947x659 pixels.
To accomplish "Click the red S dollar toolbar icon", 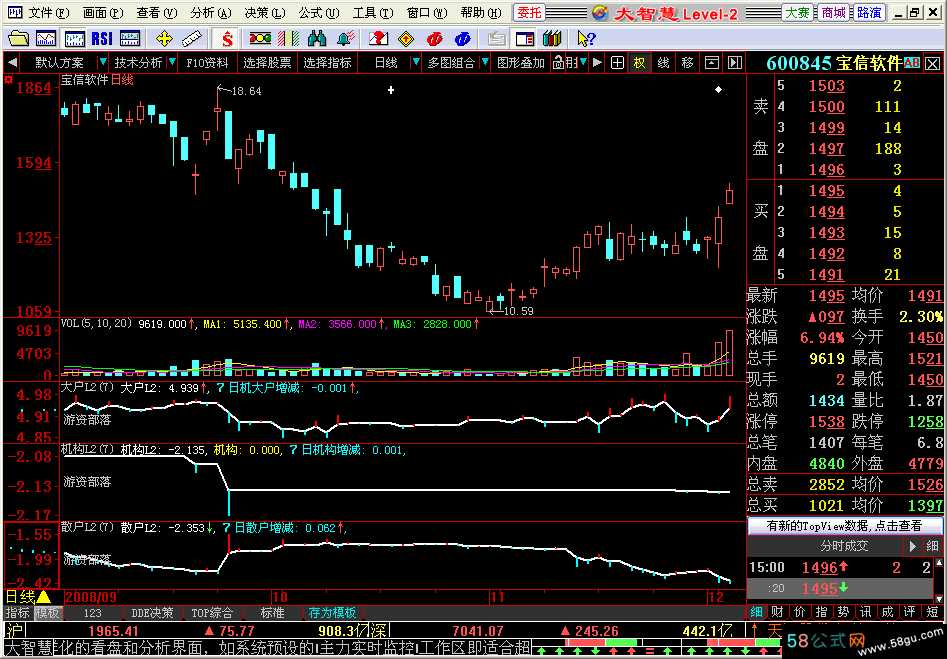I will pyautogui.click(x=227, y=39).
